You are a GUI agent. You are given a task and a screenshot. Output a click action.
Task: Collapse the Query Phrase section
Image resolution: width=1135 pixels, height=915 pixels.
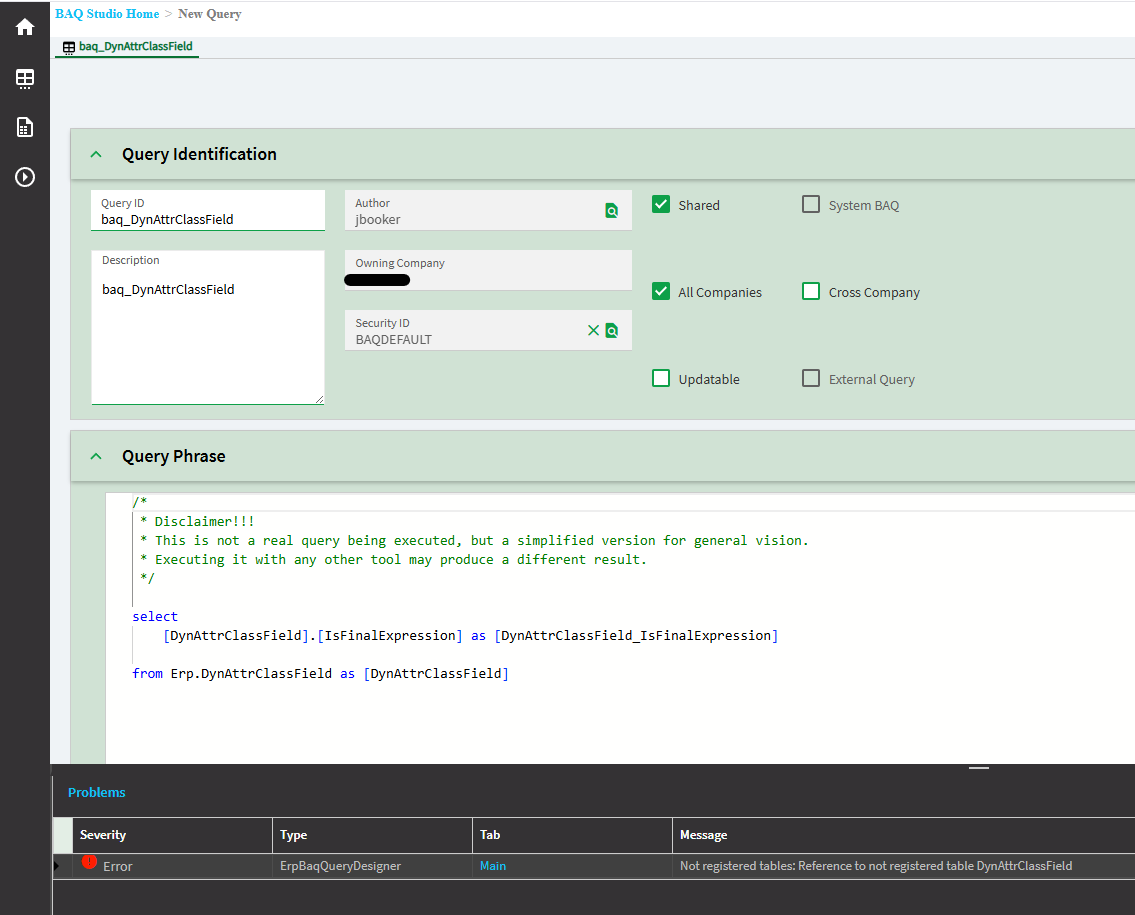[x=96, y=457]
